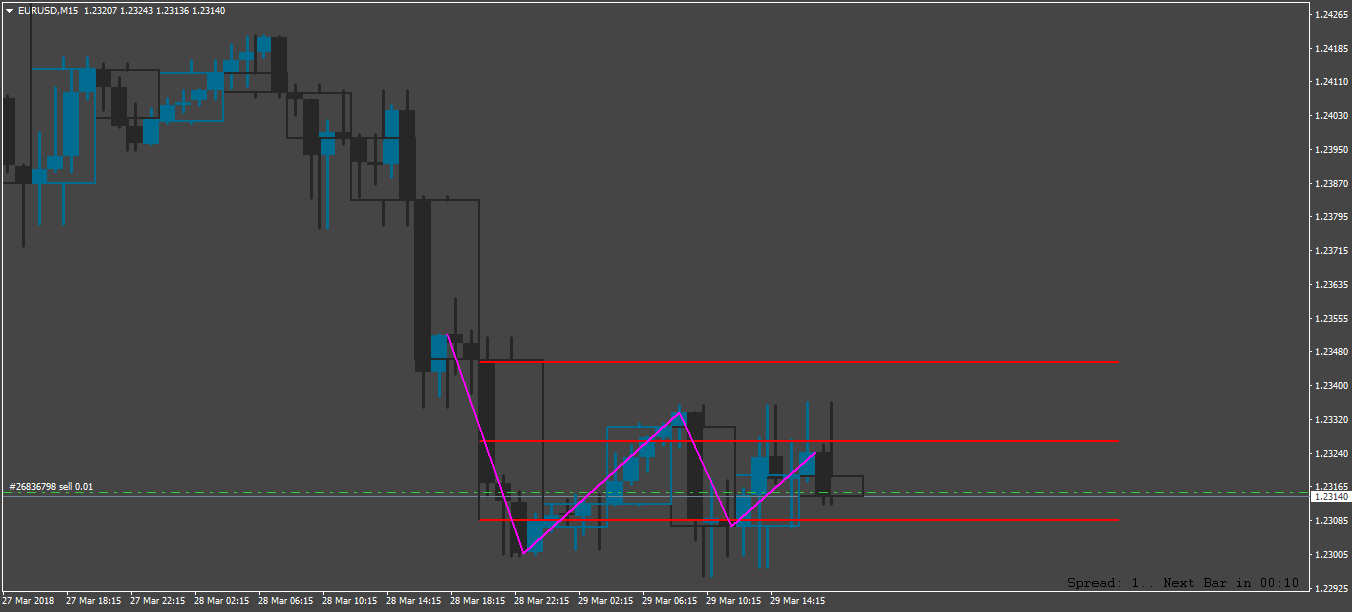Select the topmost red horizontal line
Screen dimensions: 1352x612
point(799,362)
